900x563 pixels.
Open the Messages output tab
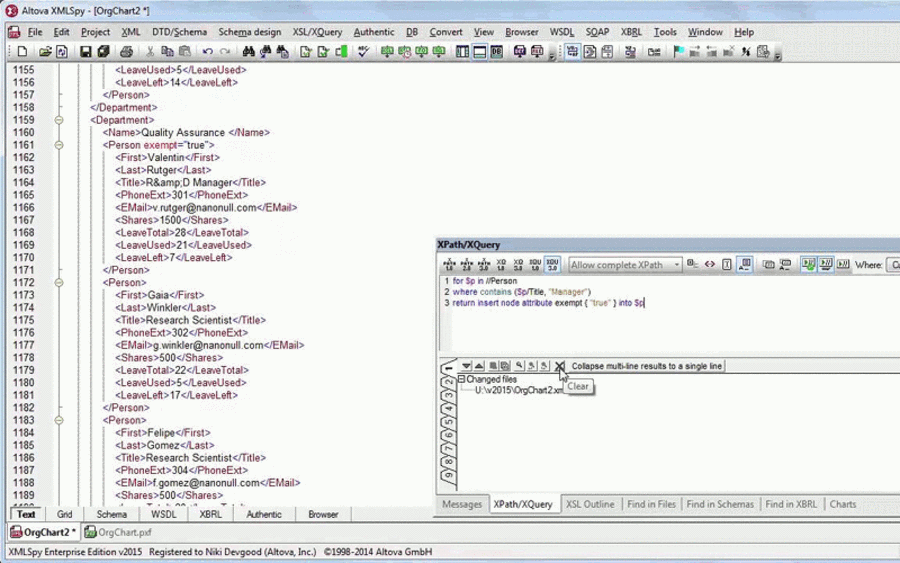coord(462,504)
